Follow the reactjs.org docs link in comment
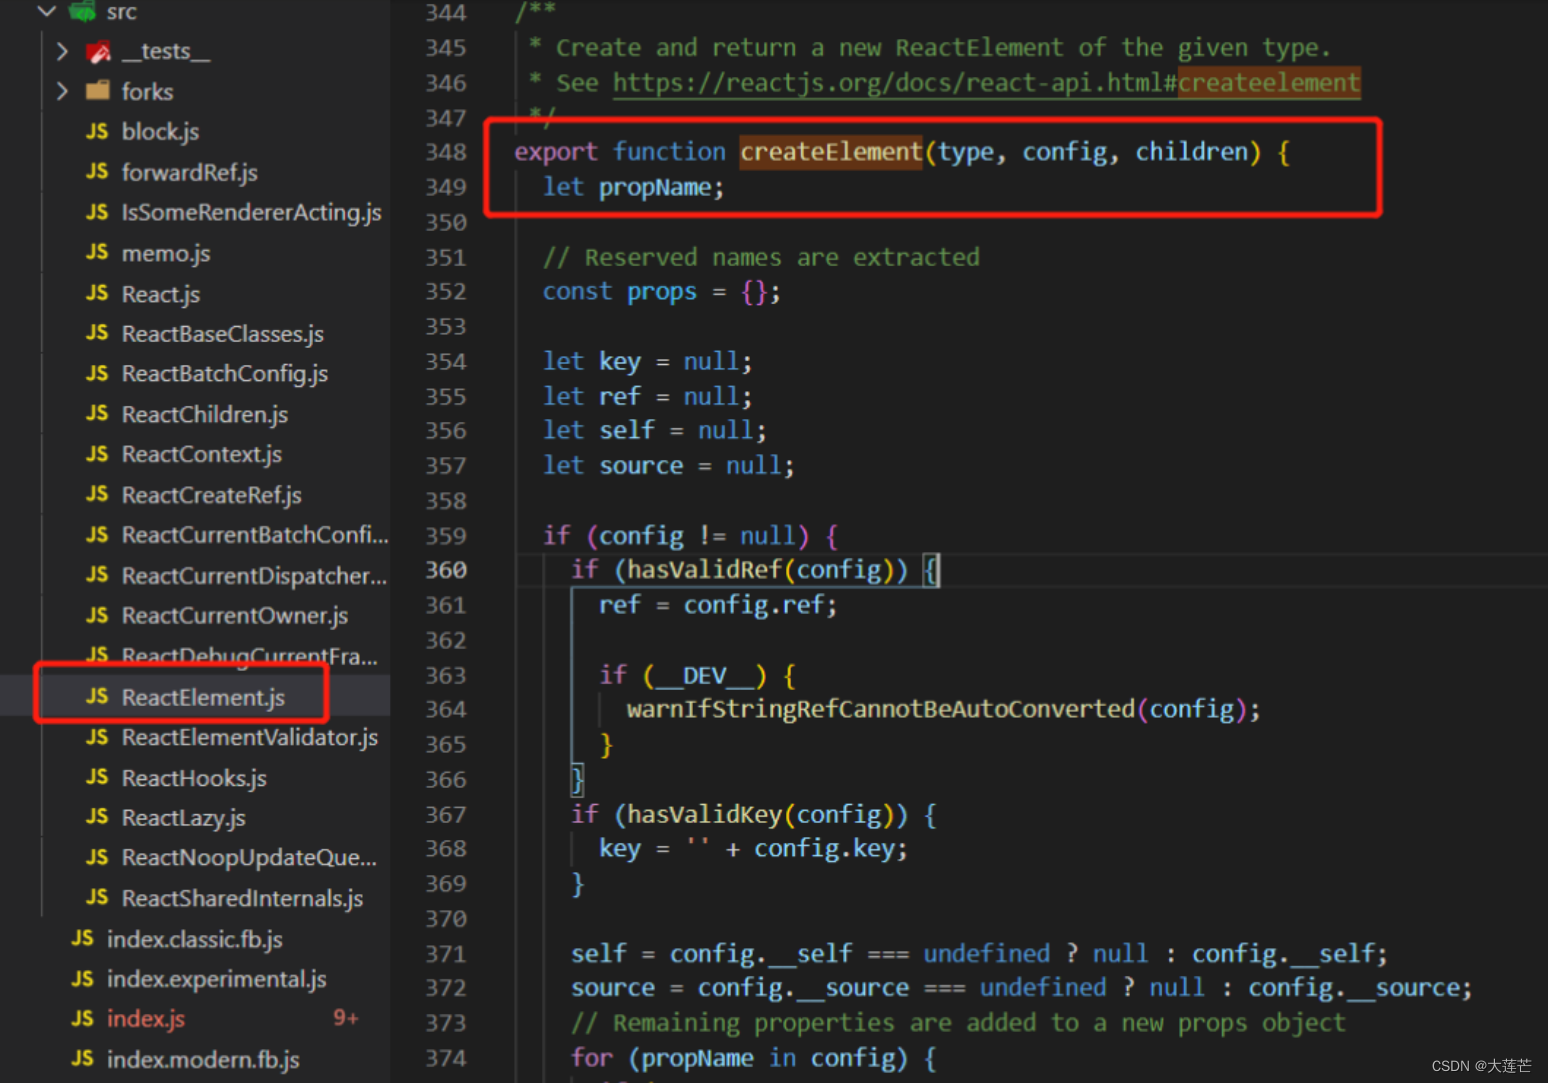 [986, 82]
